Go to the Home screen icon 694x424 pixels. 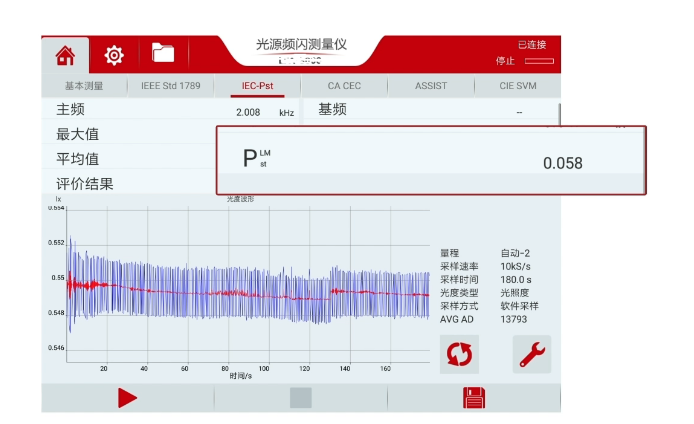(x=65, y=54)
